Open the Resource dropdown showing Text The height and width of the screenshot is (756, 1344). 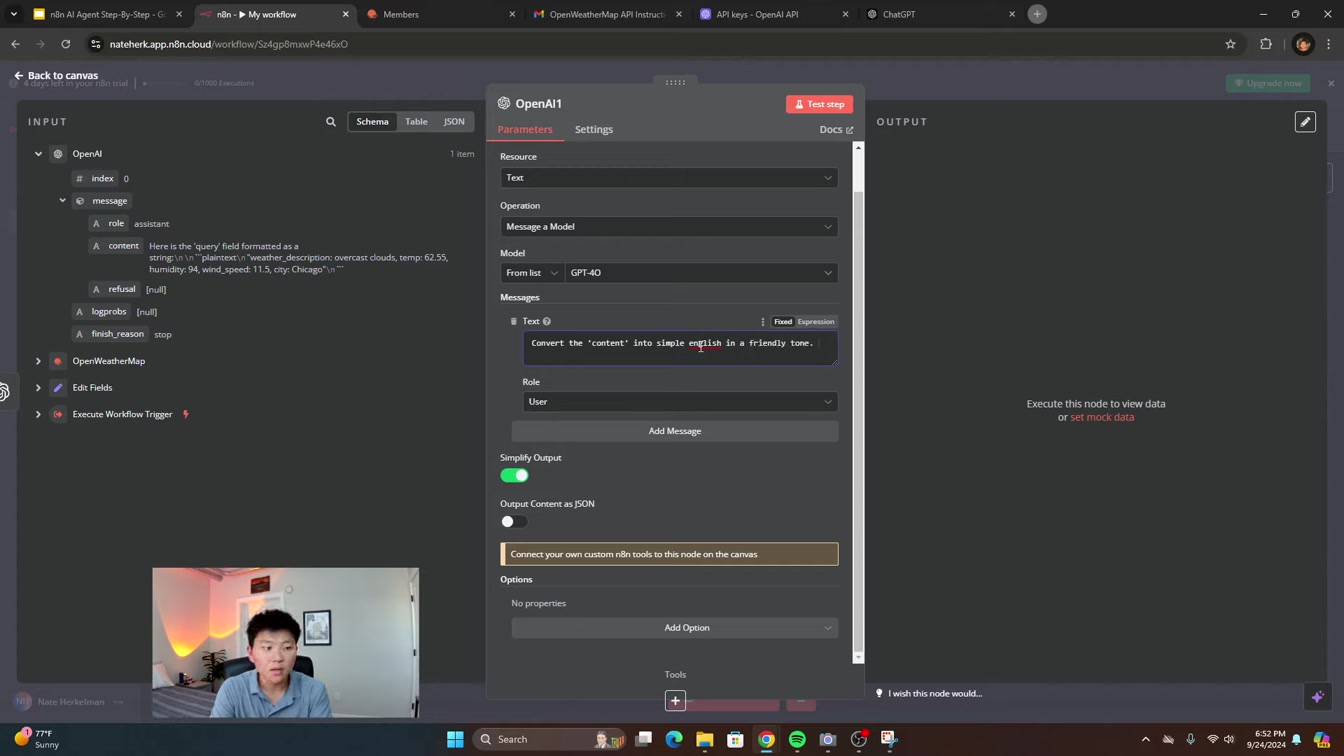click(x=669, y=178)
